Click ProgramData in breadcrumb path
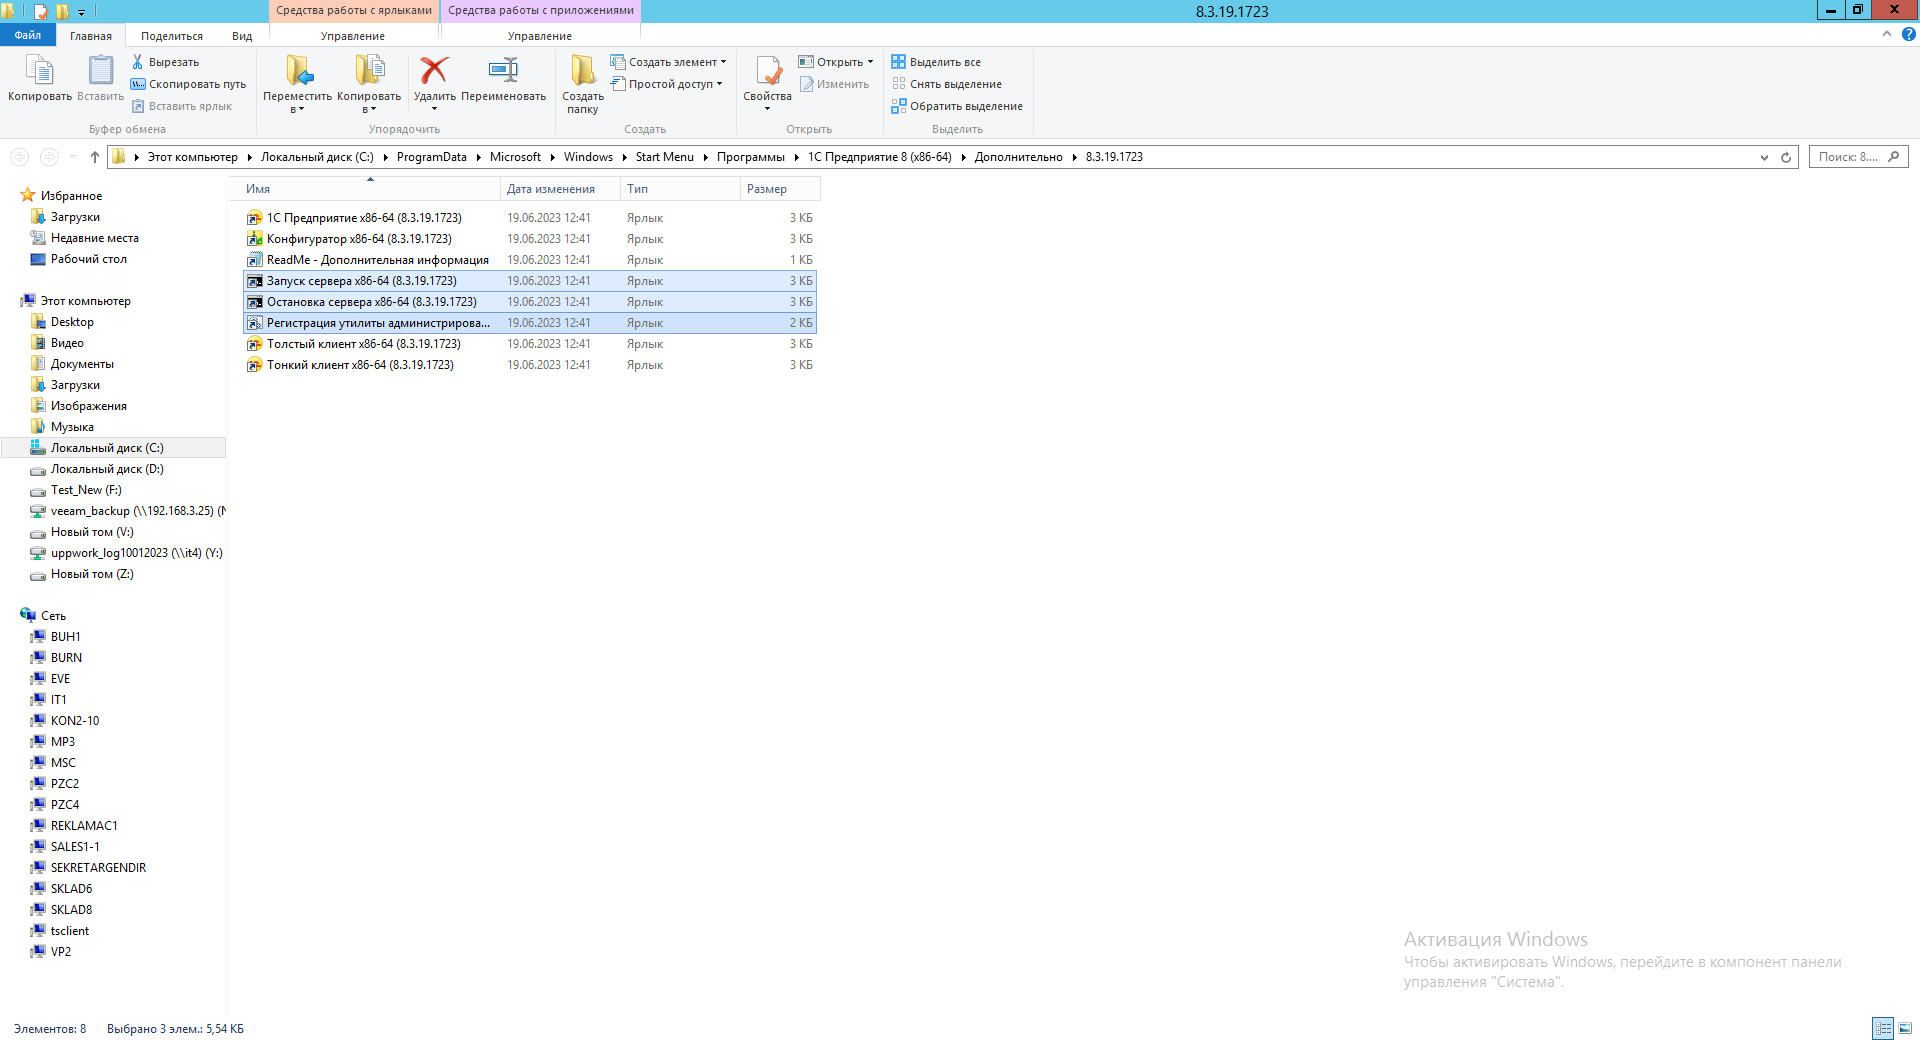 pyautogui.click(x=432, y=157)
